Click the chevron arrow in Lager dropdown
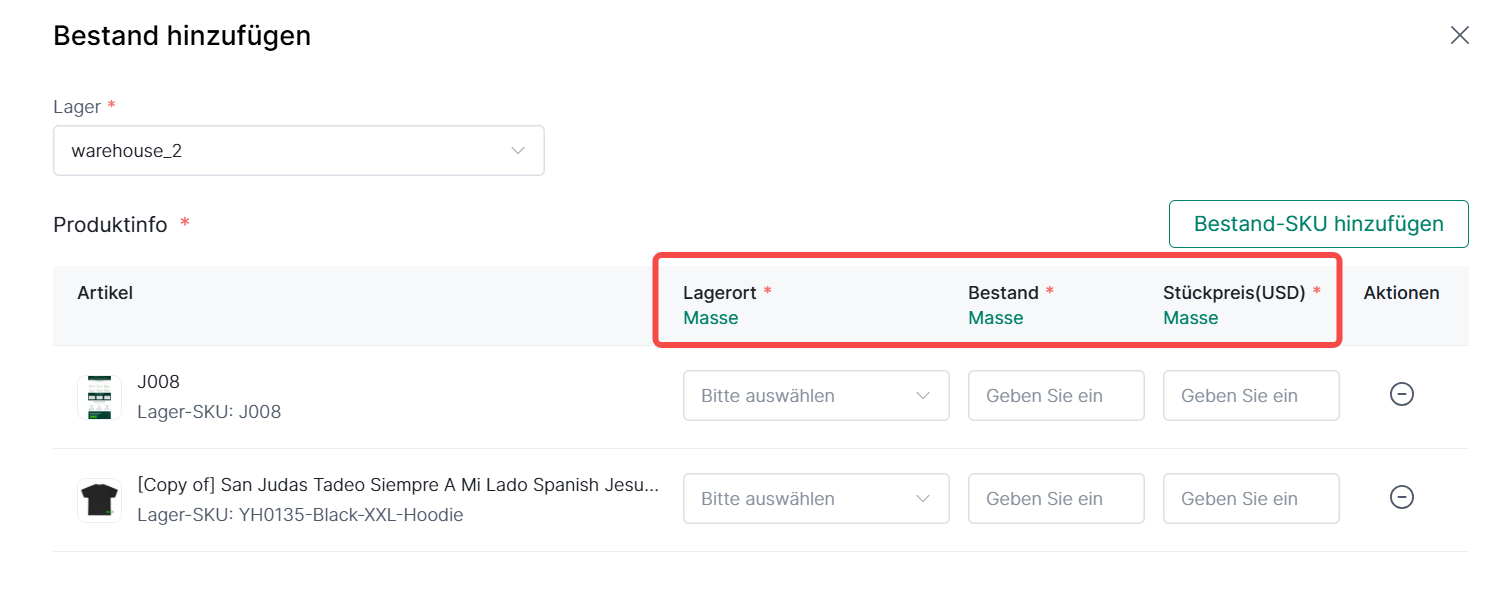The width and height of the screenshot is (1490, 593). point(518,151)
